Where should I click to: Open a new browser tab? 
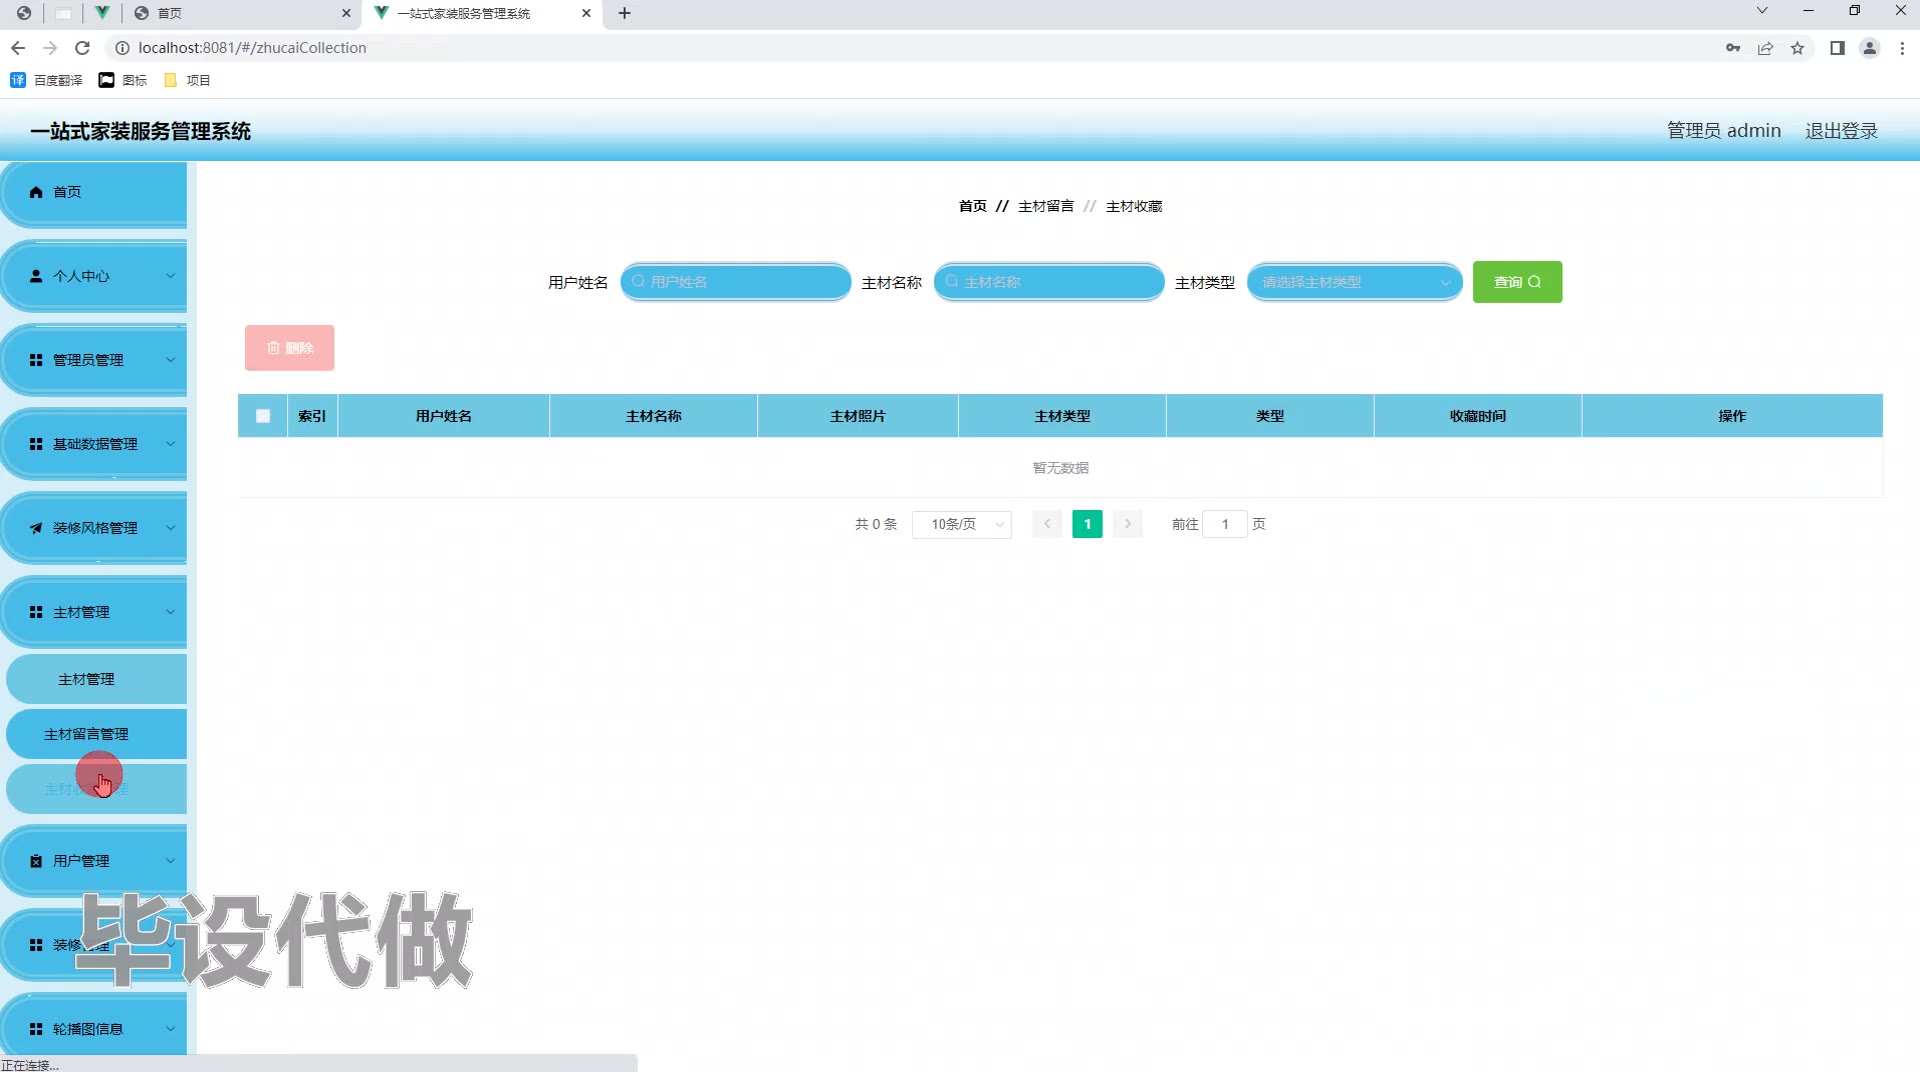(625, 13)
